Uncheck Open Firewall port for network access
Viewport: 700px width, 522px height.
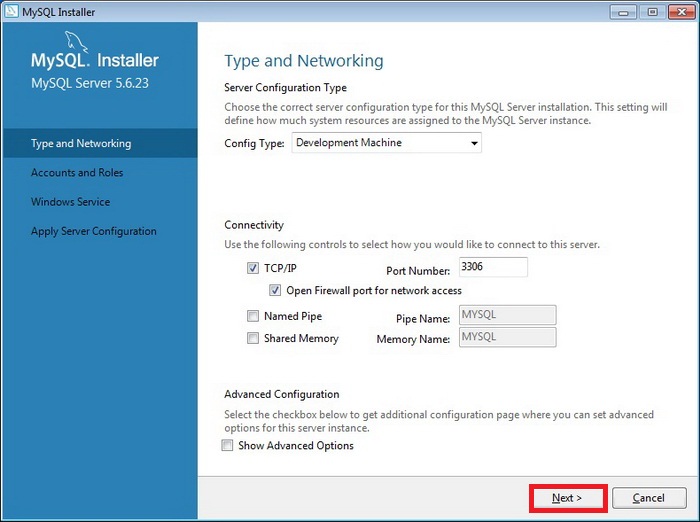[275, 290]
